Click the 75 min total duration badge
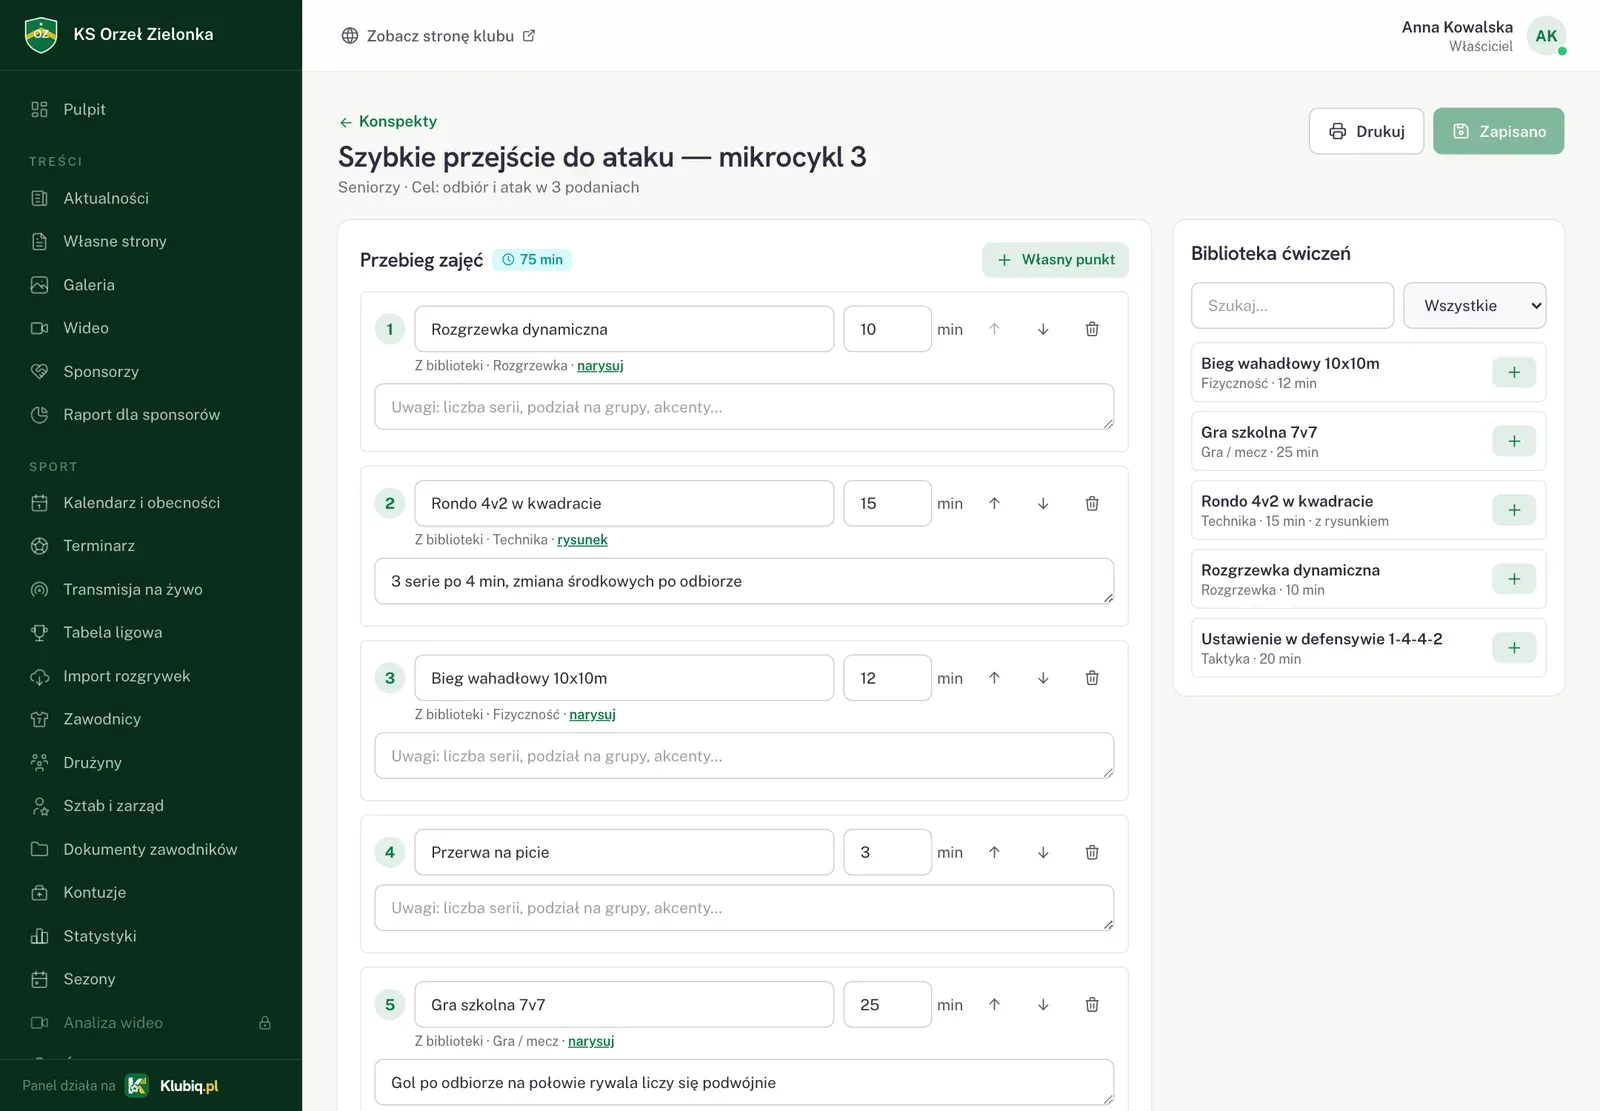This screenshot has height=1111, width=1600. click(532, 260)
